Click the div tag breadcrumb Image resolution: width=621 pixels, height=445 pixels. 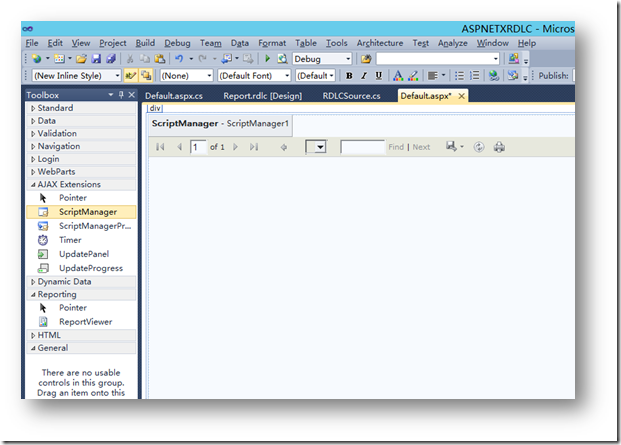pos(155,108)
